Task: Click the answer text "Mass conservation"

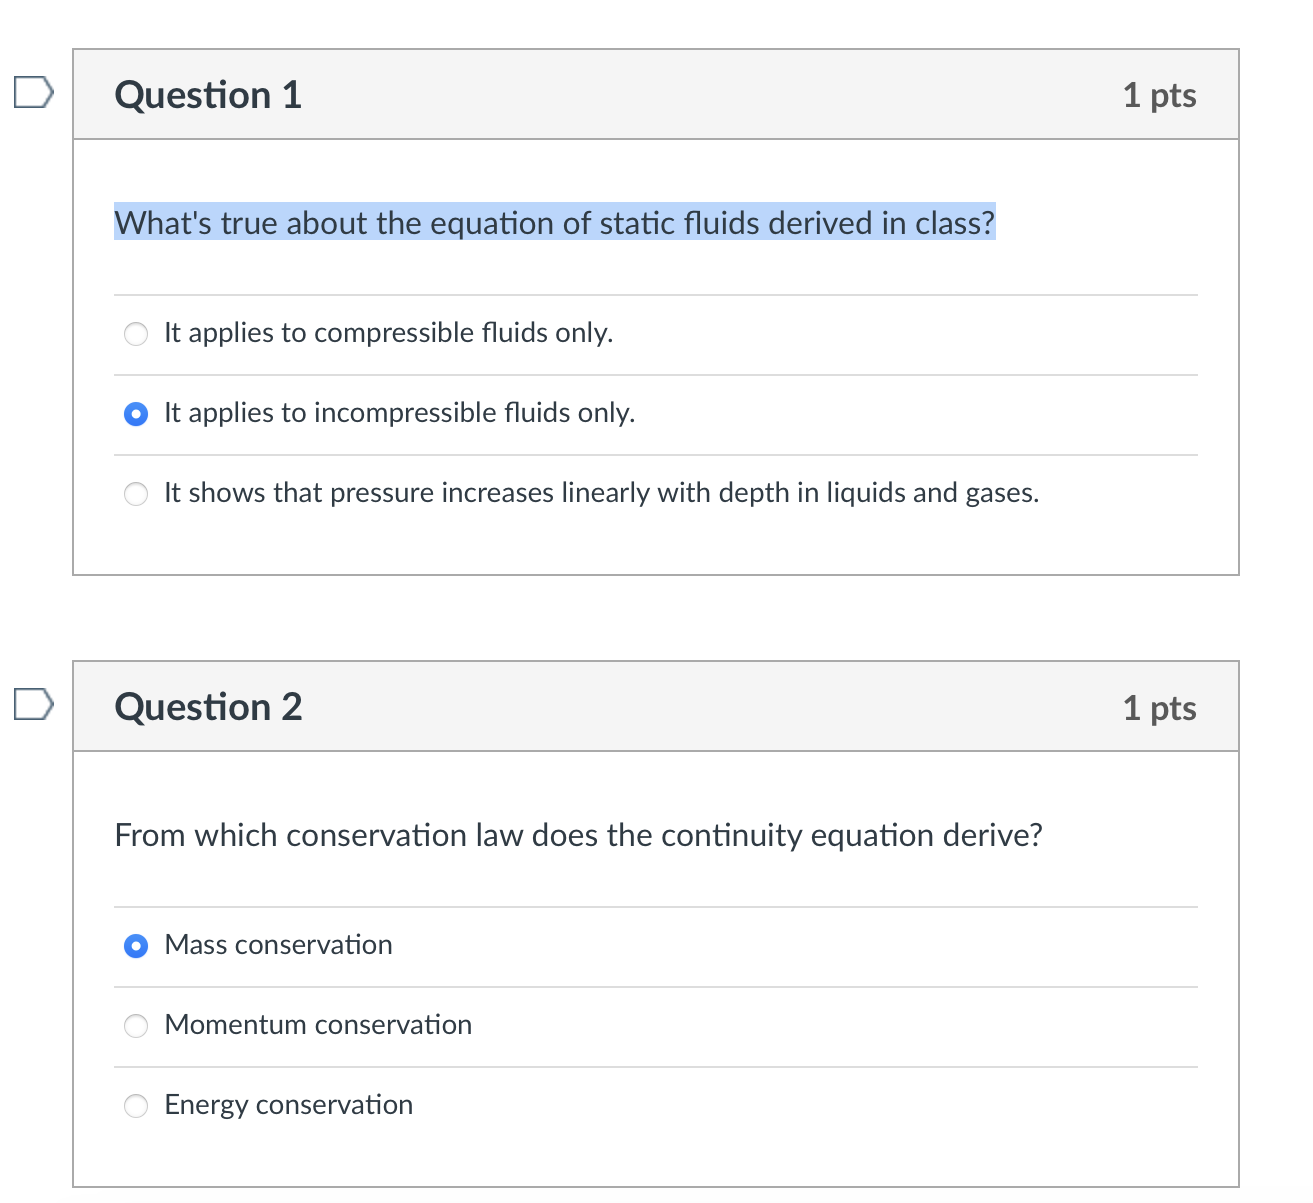Action: (278, 944)
